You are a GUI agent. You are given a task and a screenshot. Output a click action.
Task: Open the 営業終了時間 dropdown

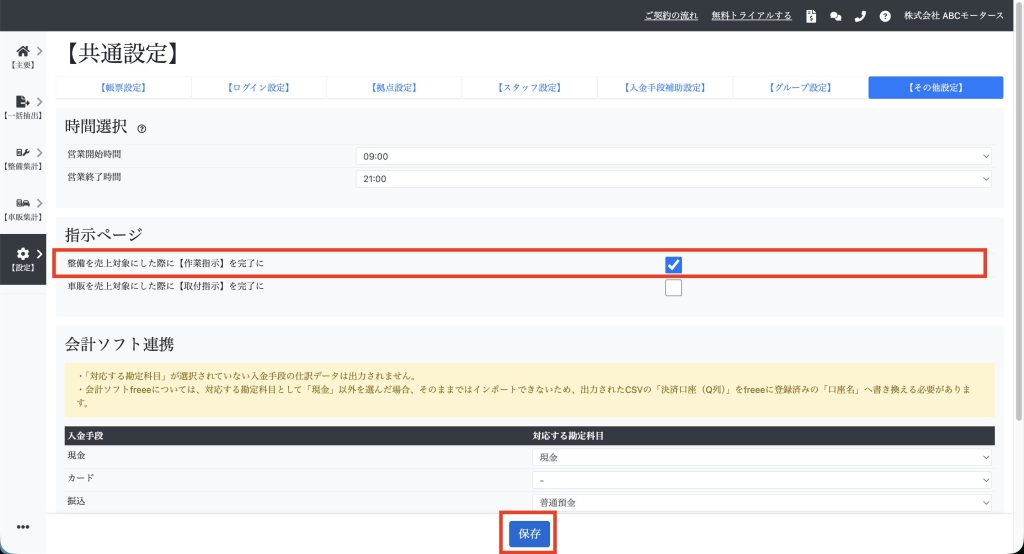[x=673, y=179]
